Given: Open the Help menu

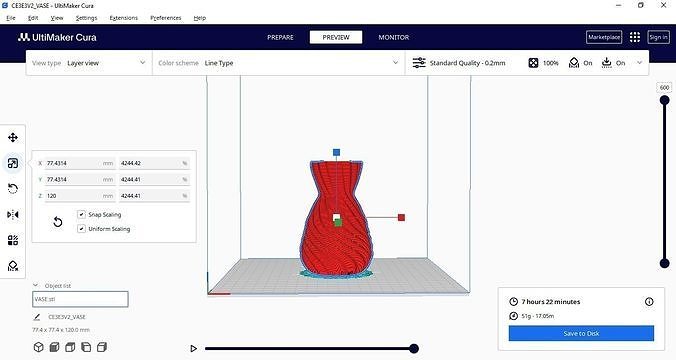Looking at the screenshot, I should (200, 18).
